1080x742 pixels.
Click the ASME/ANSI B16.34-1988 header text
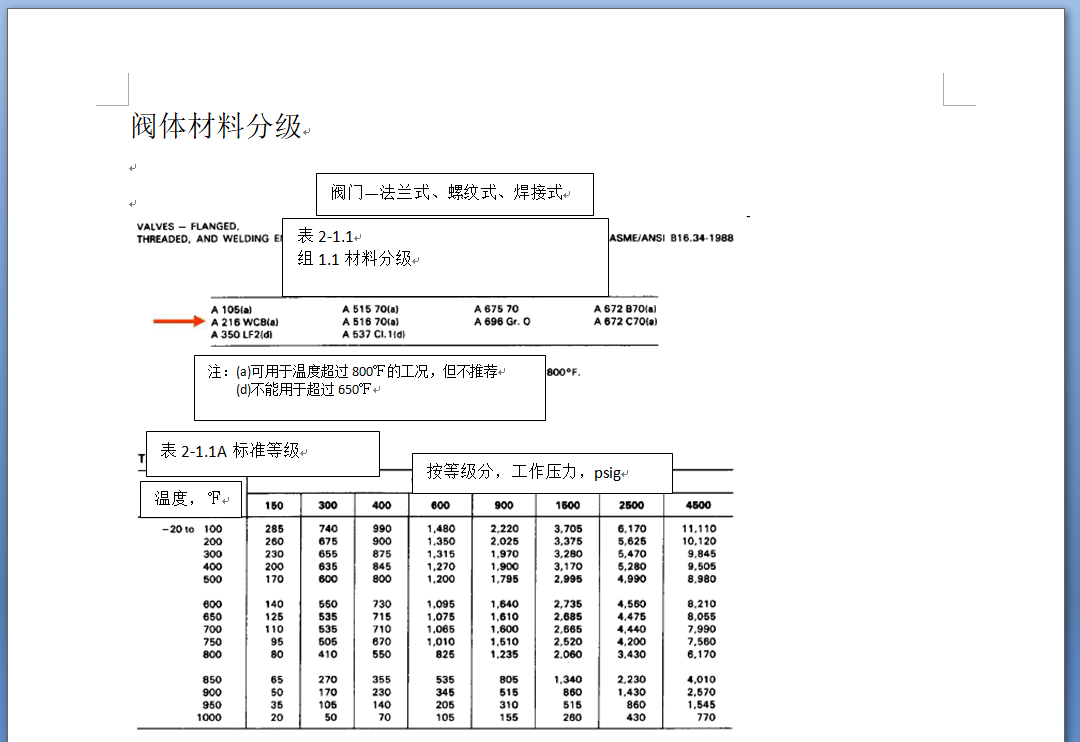[x=672, y=238]
